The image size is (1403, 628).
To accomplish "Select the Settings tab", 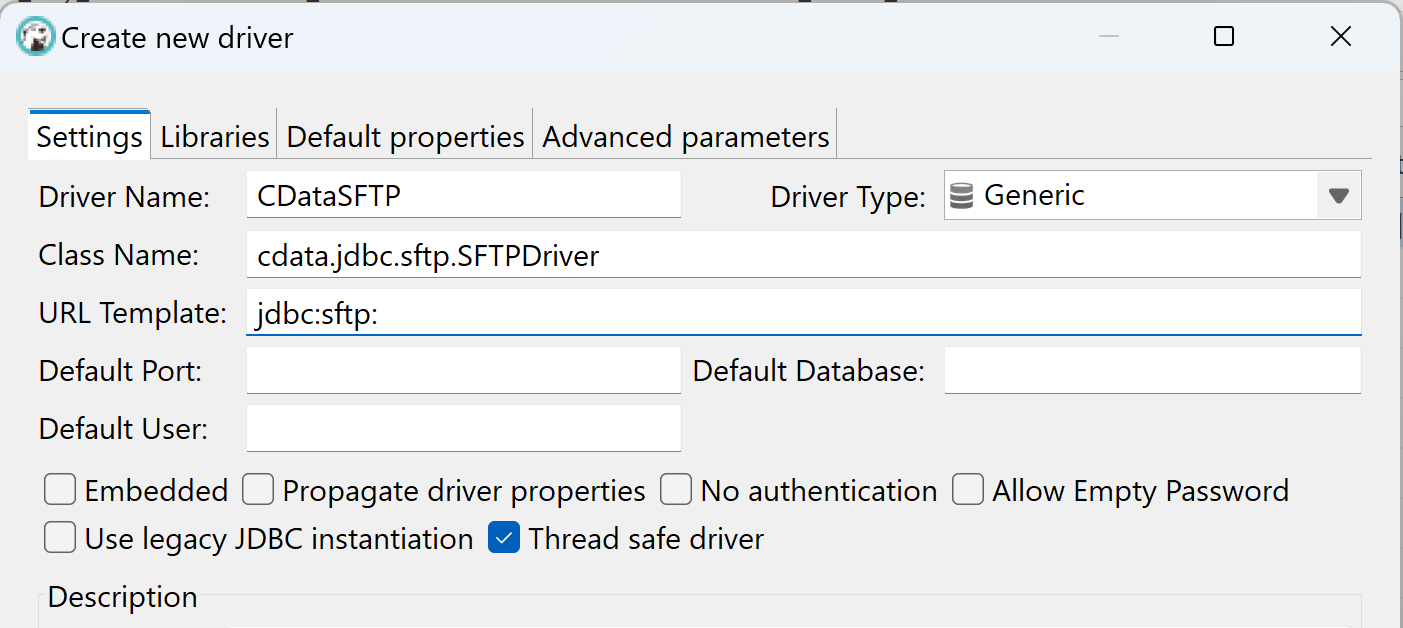I will [x=89, y=137].
